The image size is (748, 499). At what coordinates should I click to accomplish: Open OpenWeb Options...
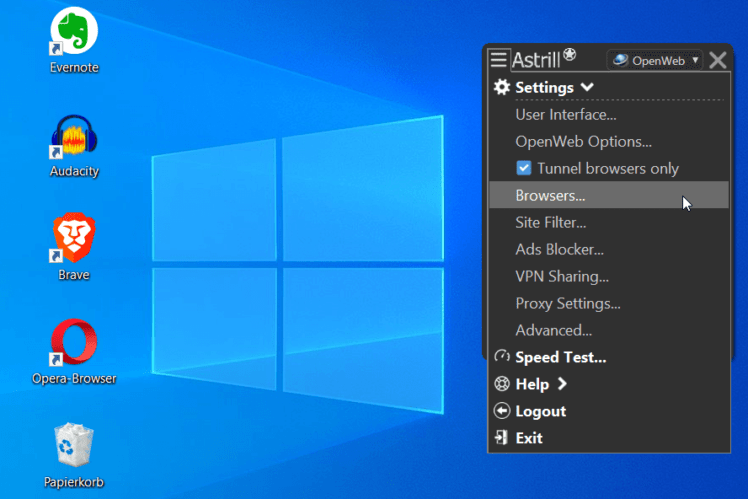tap(583, 142)
